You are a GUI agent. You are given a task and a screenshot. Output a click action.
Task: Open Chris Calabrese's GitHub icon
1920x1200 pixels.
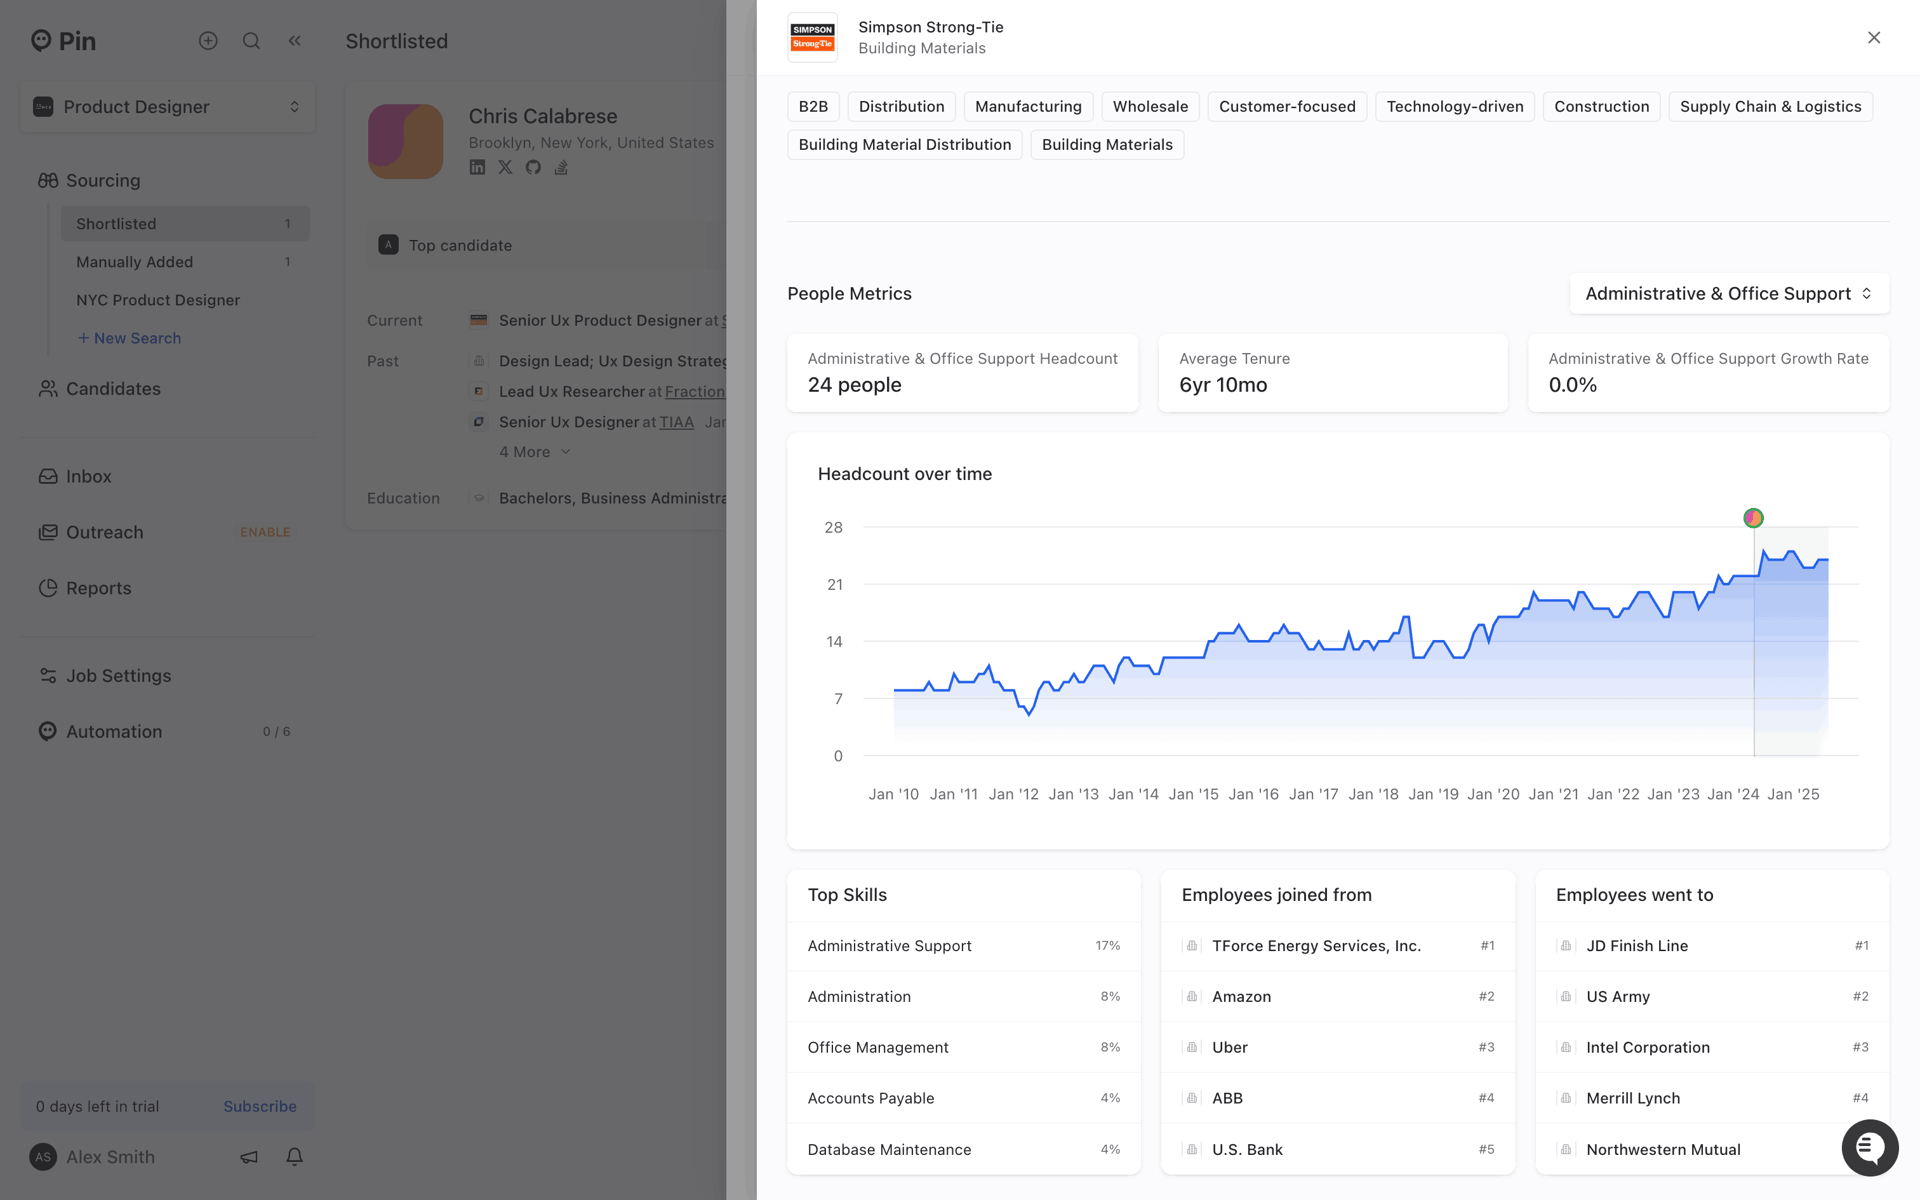pos(533,167)
